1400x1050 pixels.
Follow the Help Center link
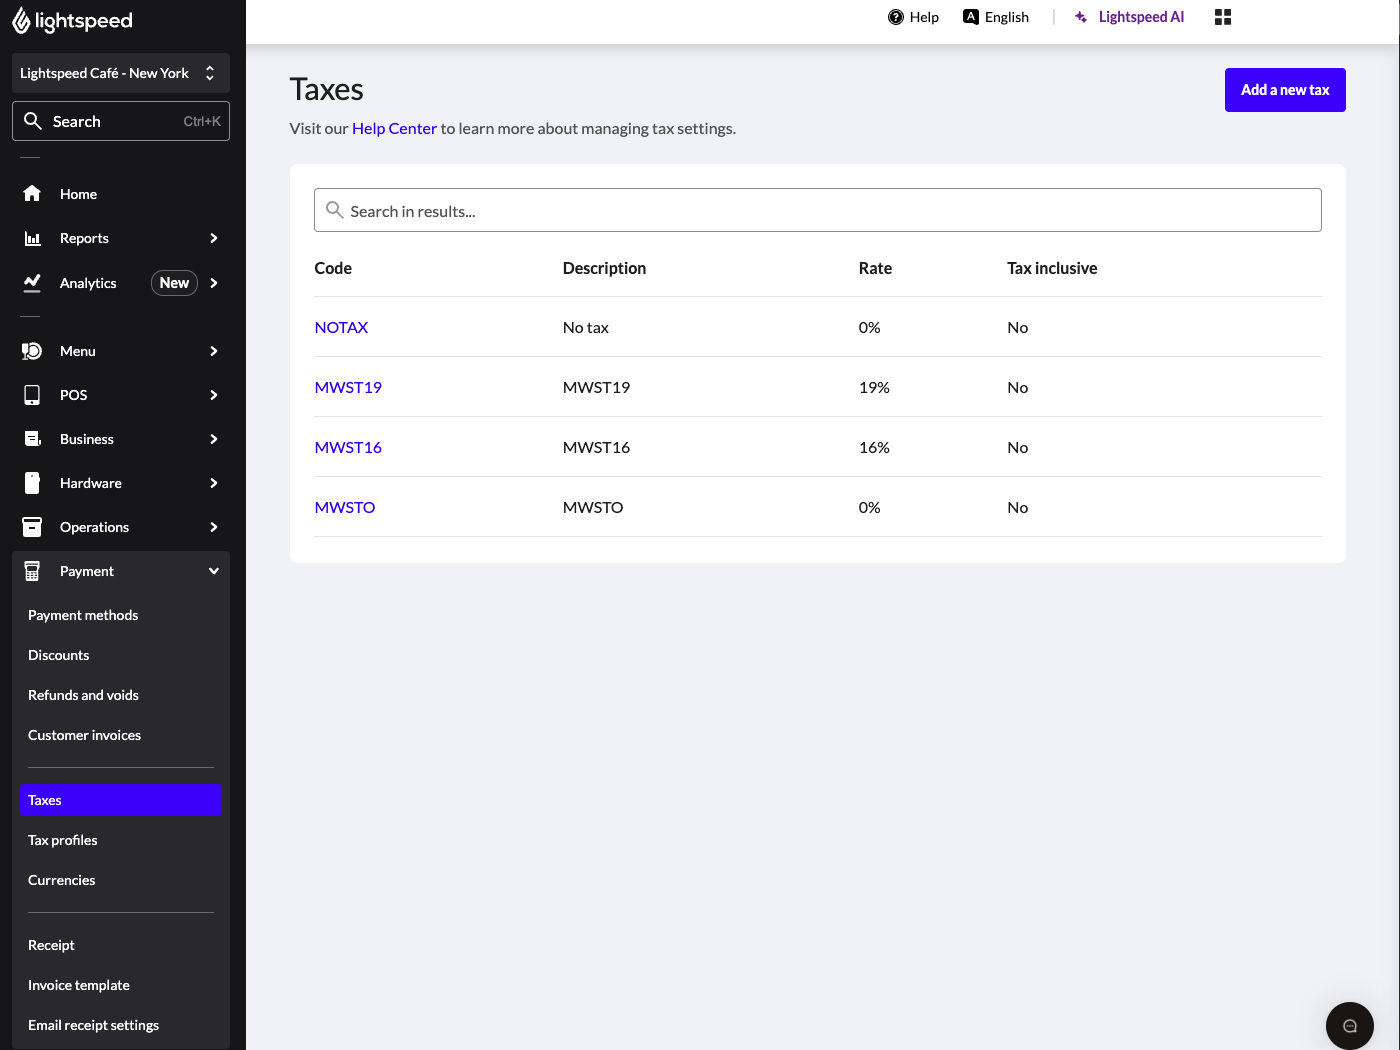394,128
